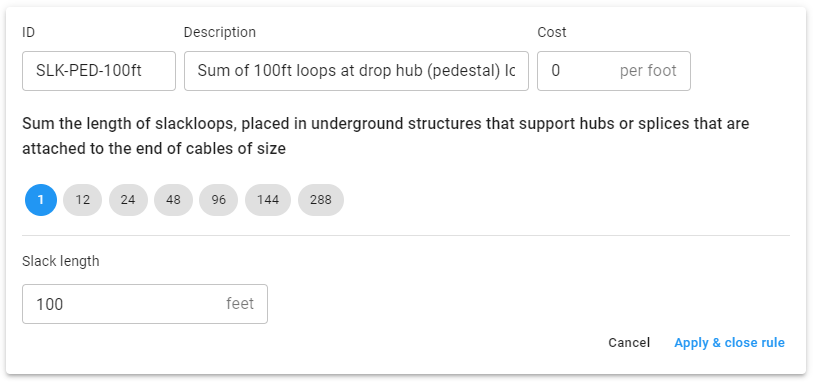
Task: Click the 'feet' unit suffix
Action: tap(240, 303)
